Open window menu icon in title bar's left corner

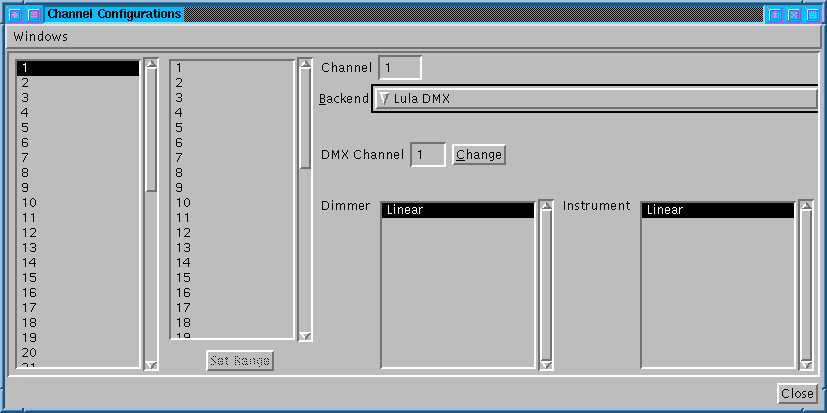14,15
